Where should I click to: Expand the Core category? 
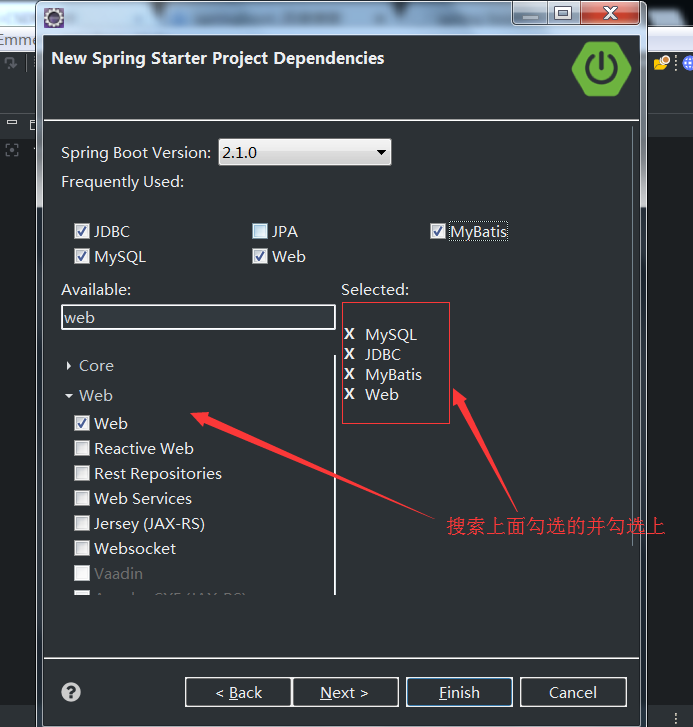[x=69, y=366]
